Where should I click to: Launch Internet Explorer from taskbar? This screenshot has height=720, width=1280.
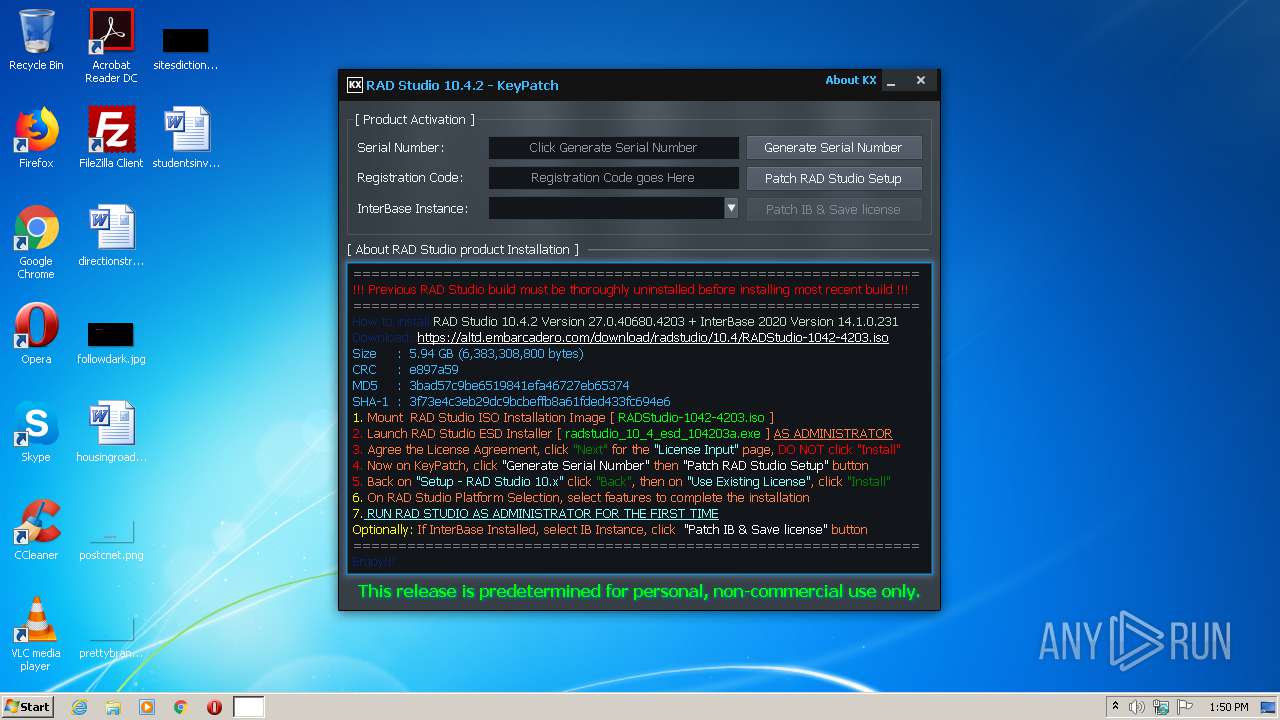(79, 707)
